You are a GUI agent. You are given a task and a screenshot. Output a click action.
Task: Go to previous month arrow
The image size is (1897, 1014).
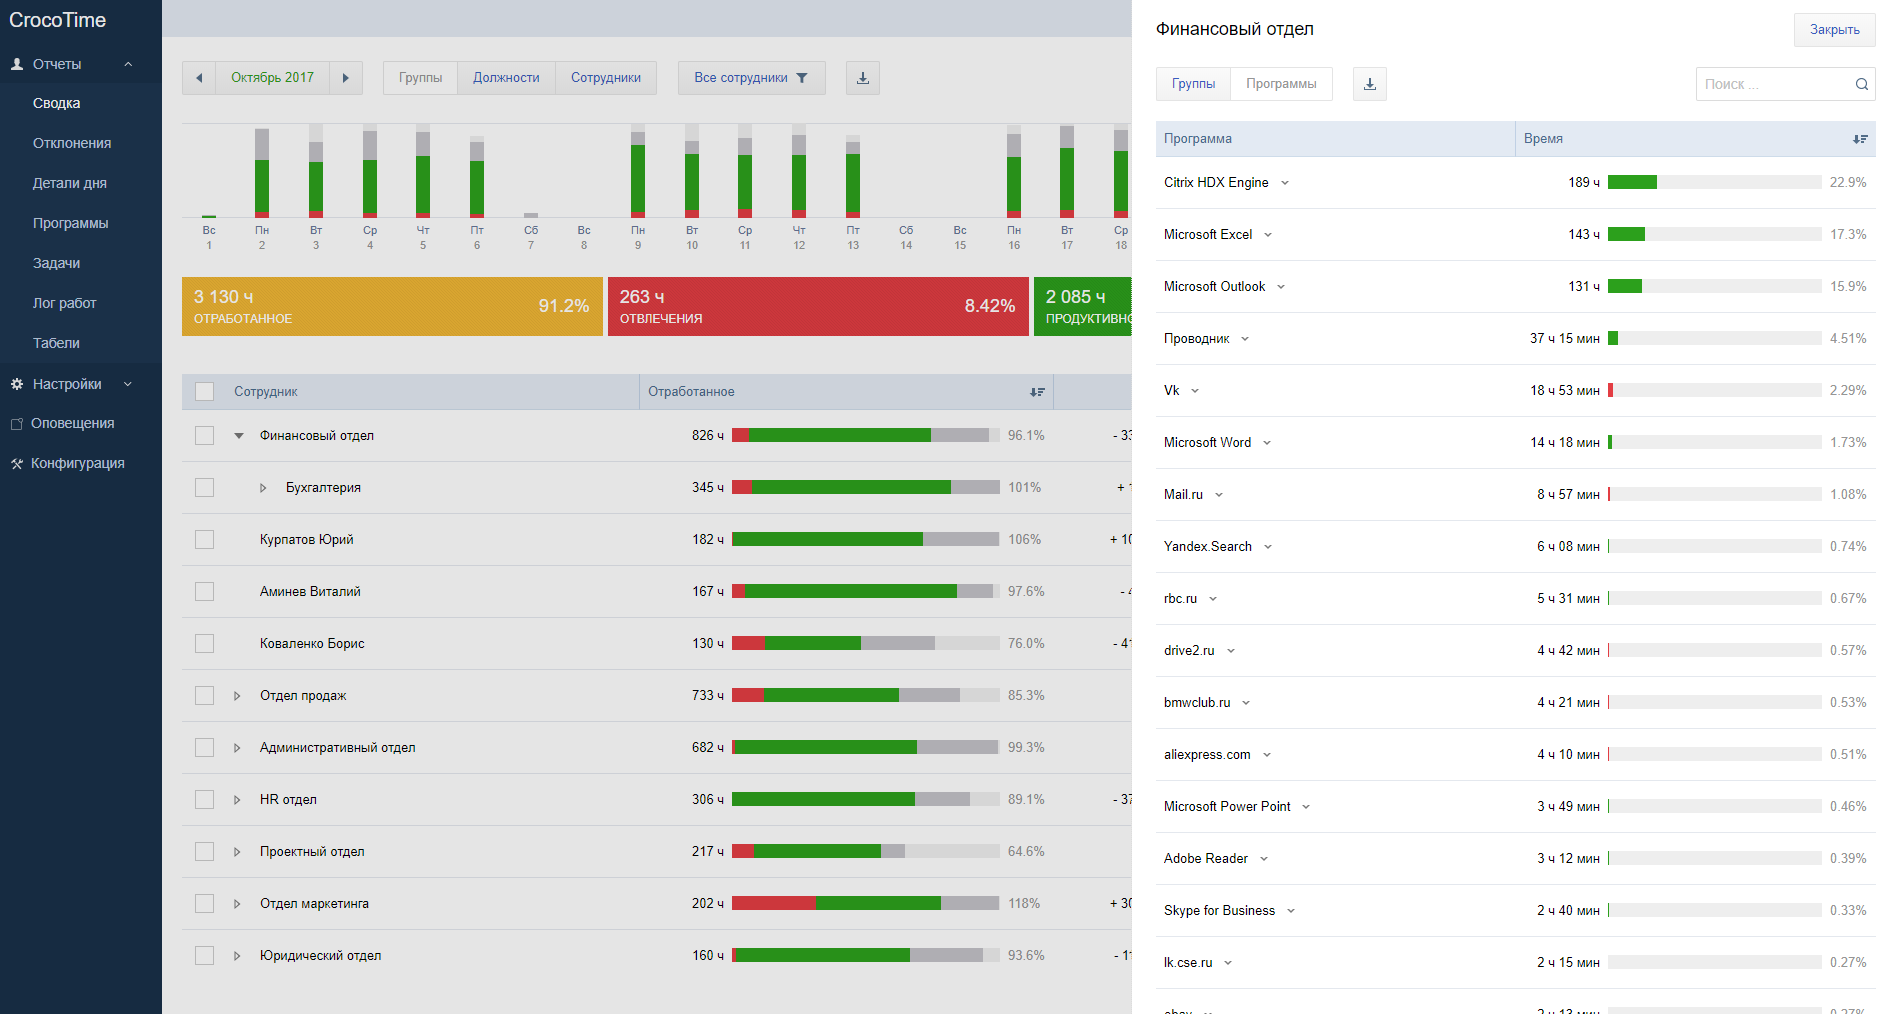(x=199, y=78)
